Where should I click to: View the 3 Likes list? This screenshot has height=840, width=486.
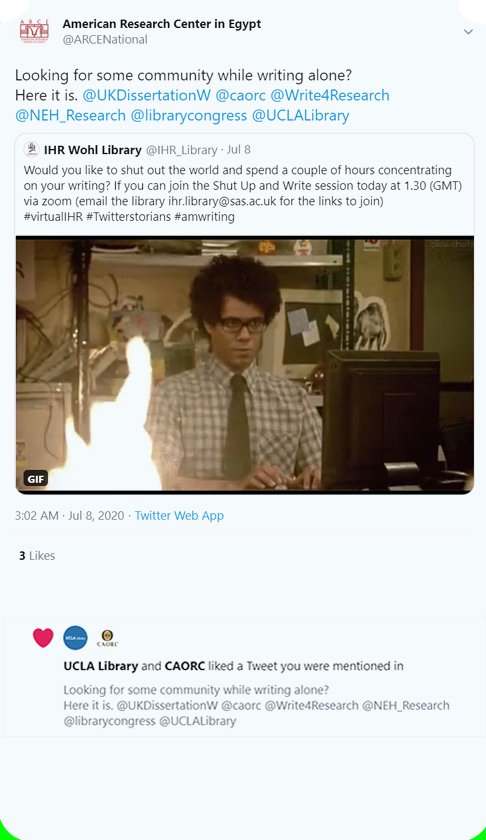(x=37, y=556)
